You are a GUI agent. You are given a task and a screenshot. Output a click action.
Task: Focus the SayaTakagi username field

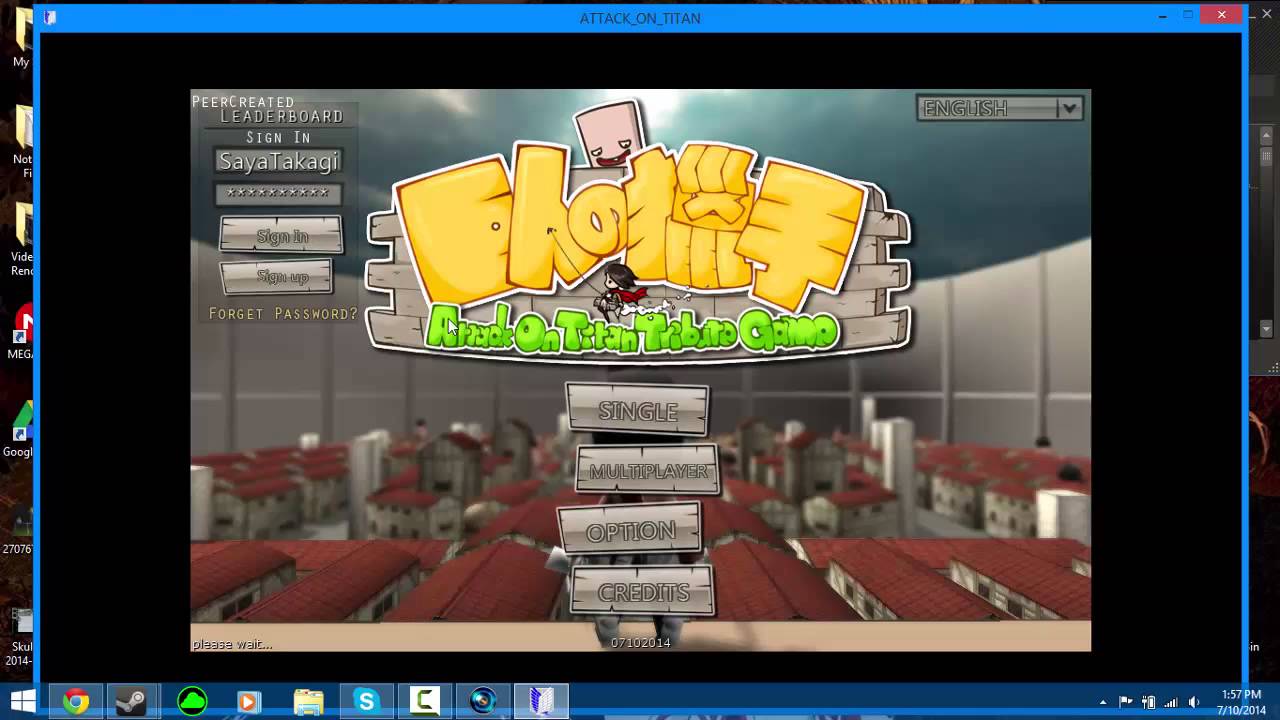pyautogui.click(x=279, y=161)
